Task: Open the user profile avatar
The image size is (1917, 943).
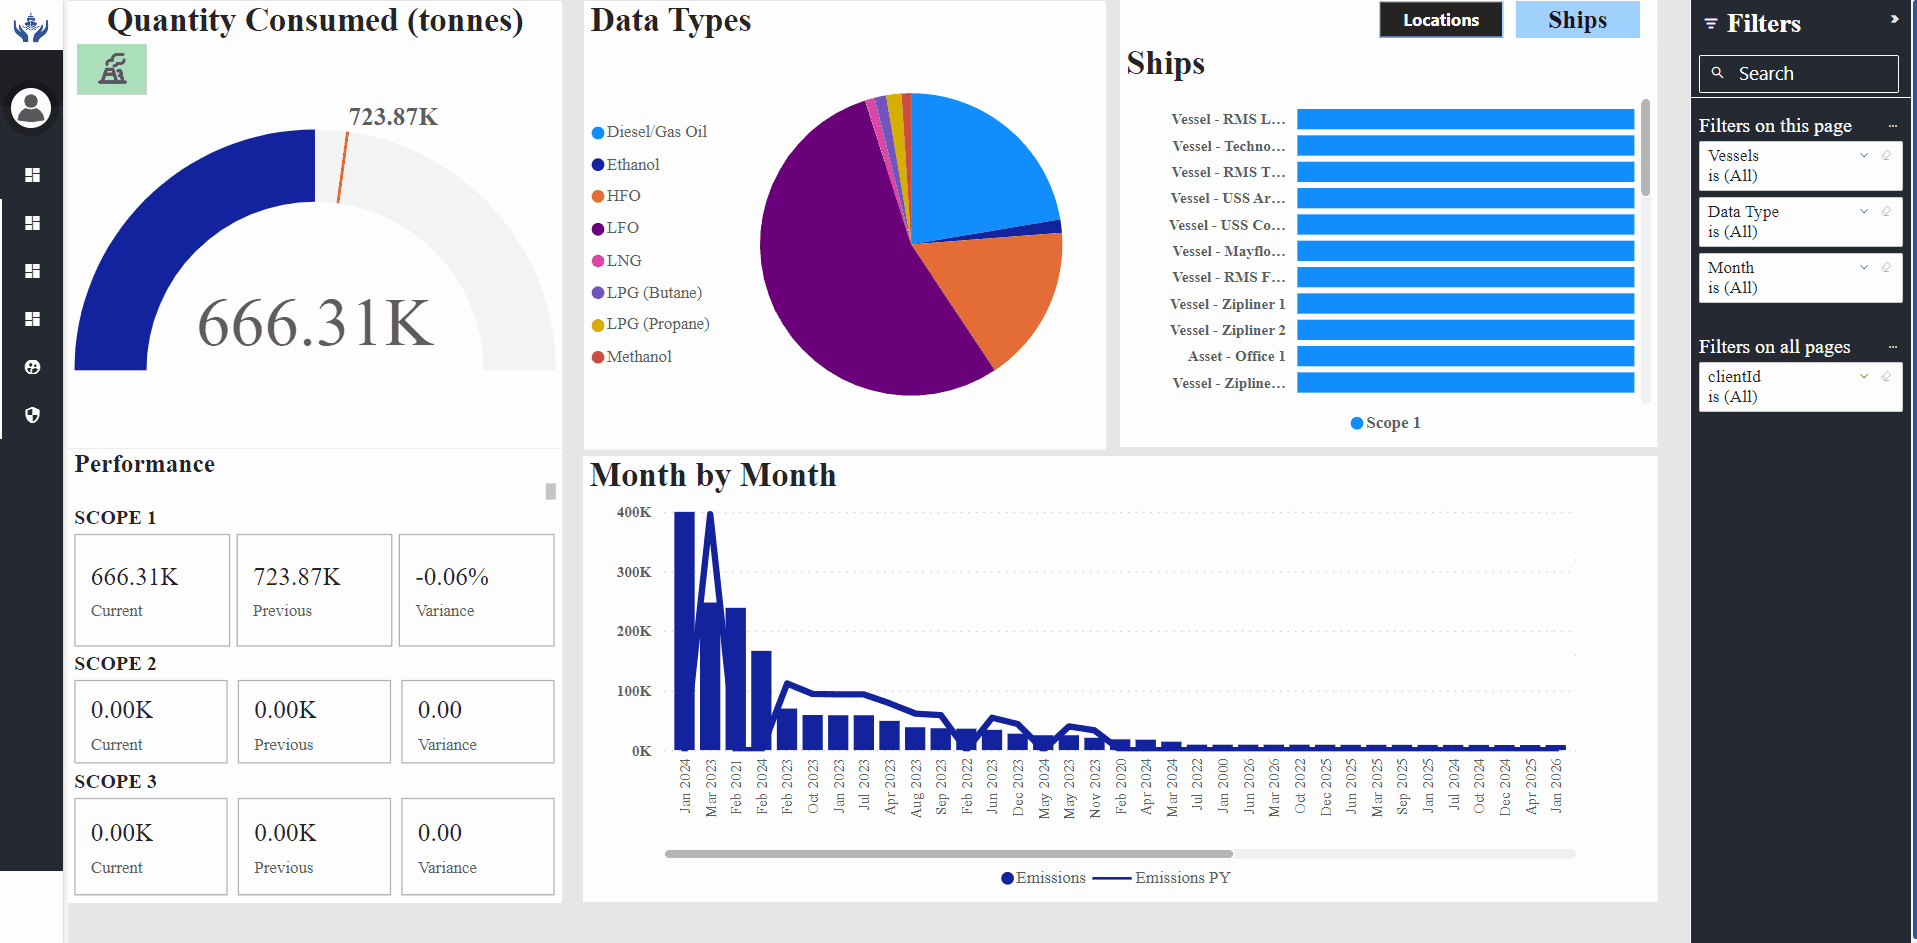Action: click(x=31, y=107)
